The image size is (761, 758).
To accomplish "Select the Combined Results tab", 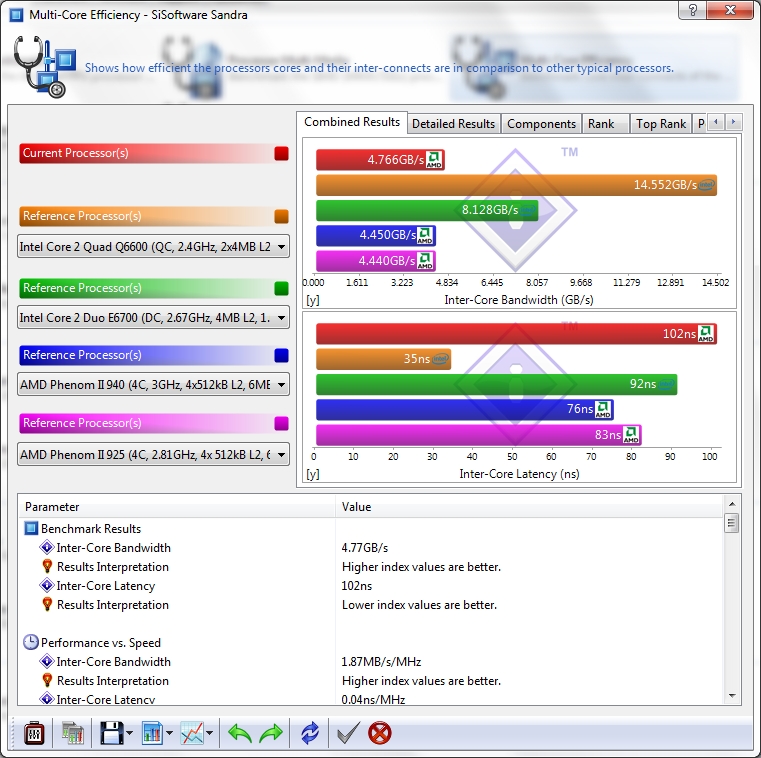I will pyautogui.click(x=352, y=122).
